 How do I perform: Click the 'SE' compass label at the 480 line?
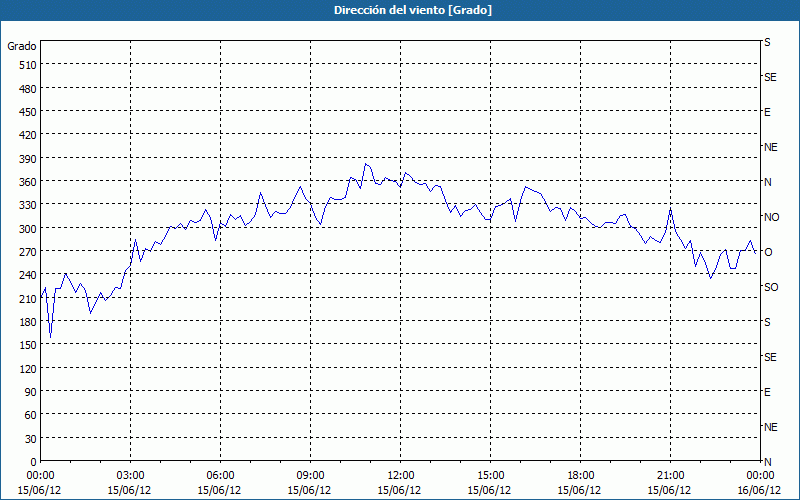click(770, 77)
